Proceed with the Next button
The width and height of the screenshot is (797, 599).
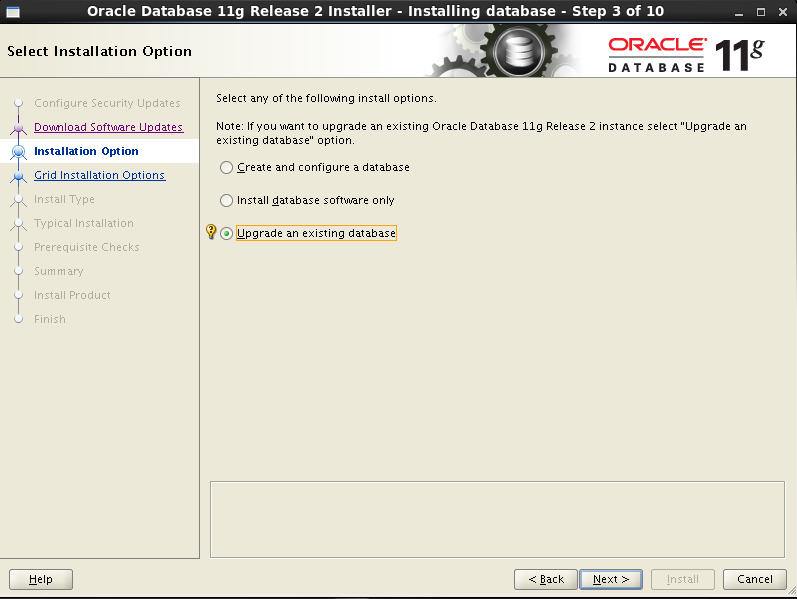(x=611, y=579)
